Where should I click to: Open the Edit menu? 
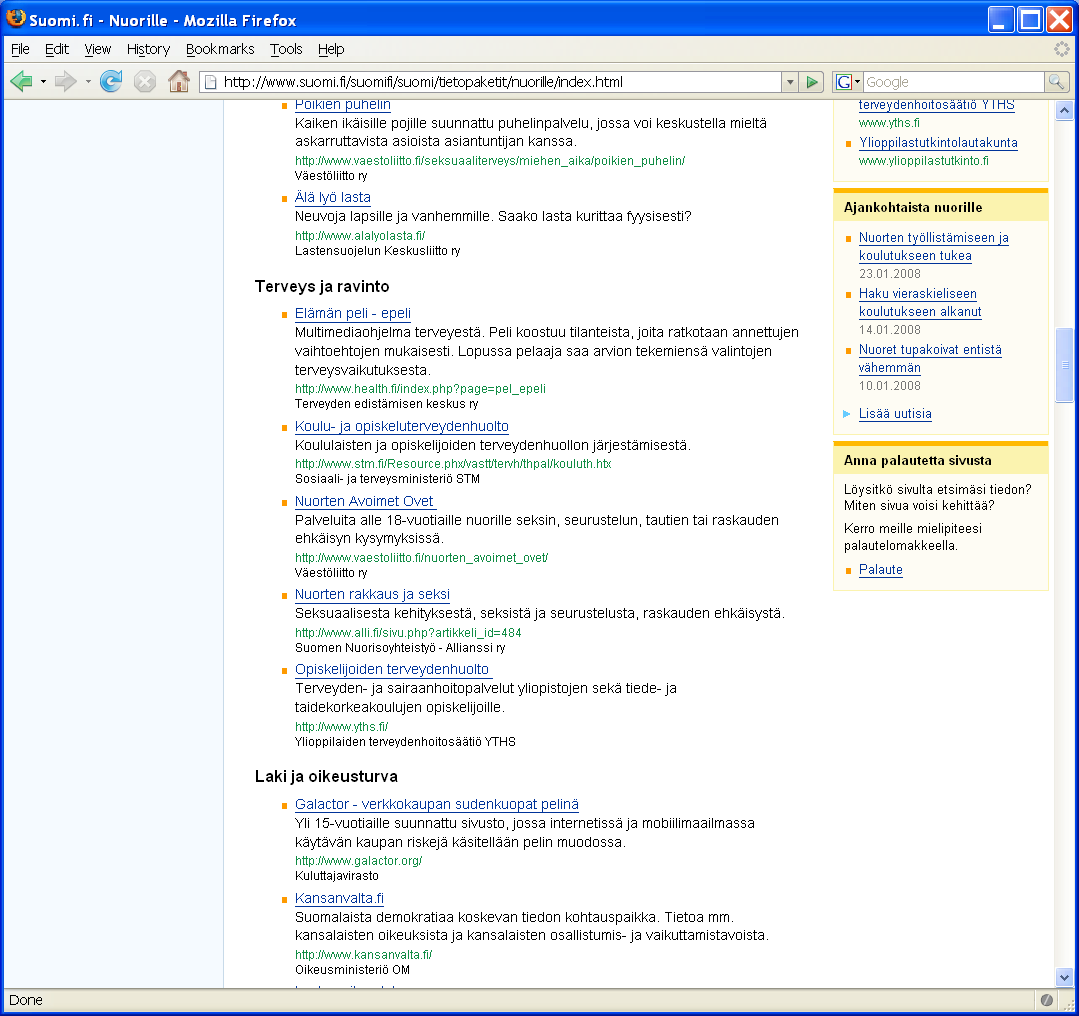(x=56, y=49)
